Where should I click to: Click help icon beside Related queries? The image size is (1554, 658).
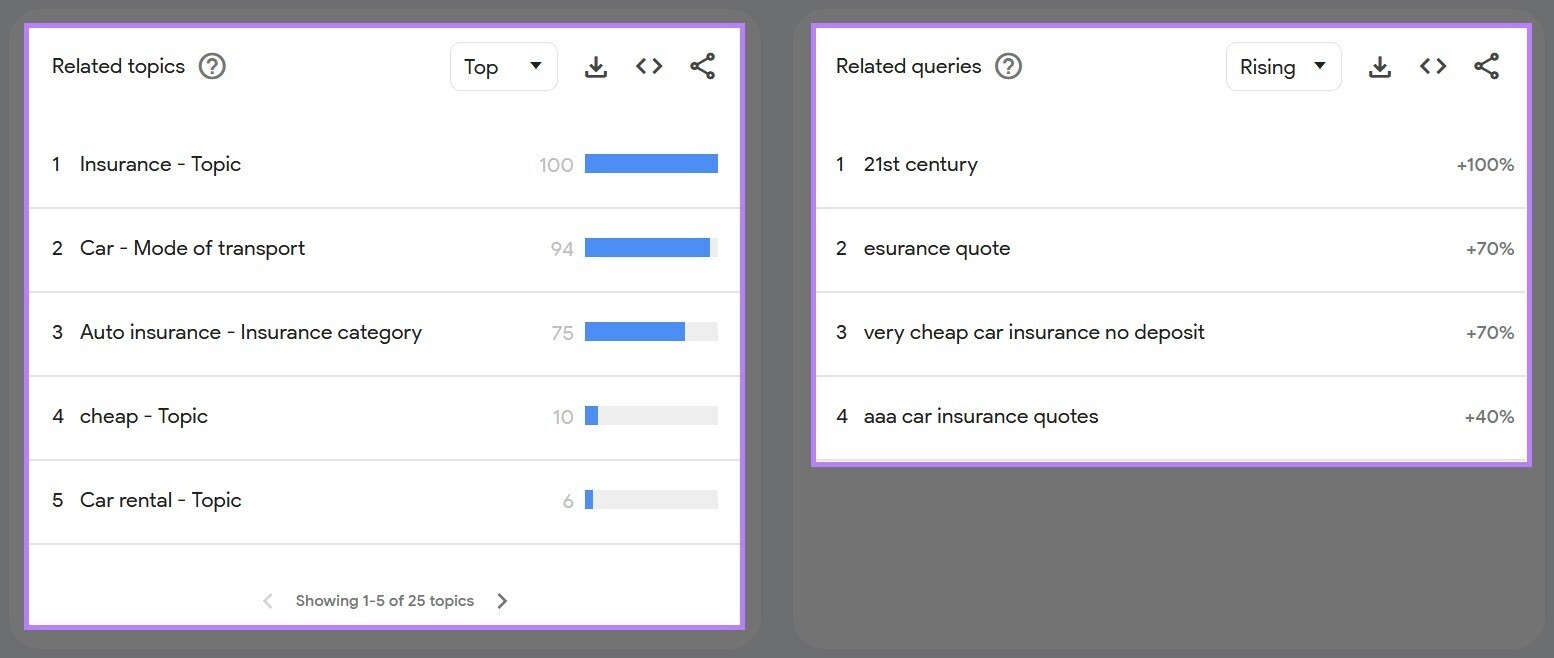click(1008, 67)
